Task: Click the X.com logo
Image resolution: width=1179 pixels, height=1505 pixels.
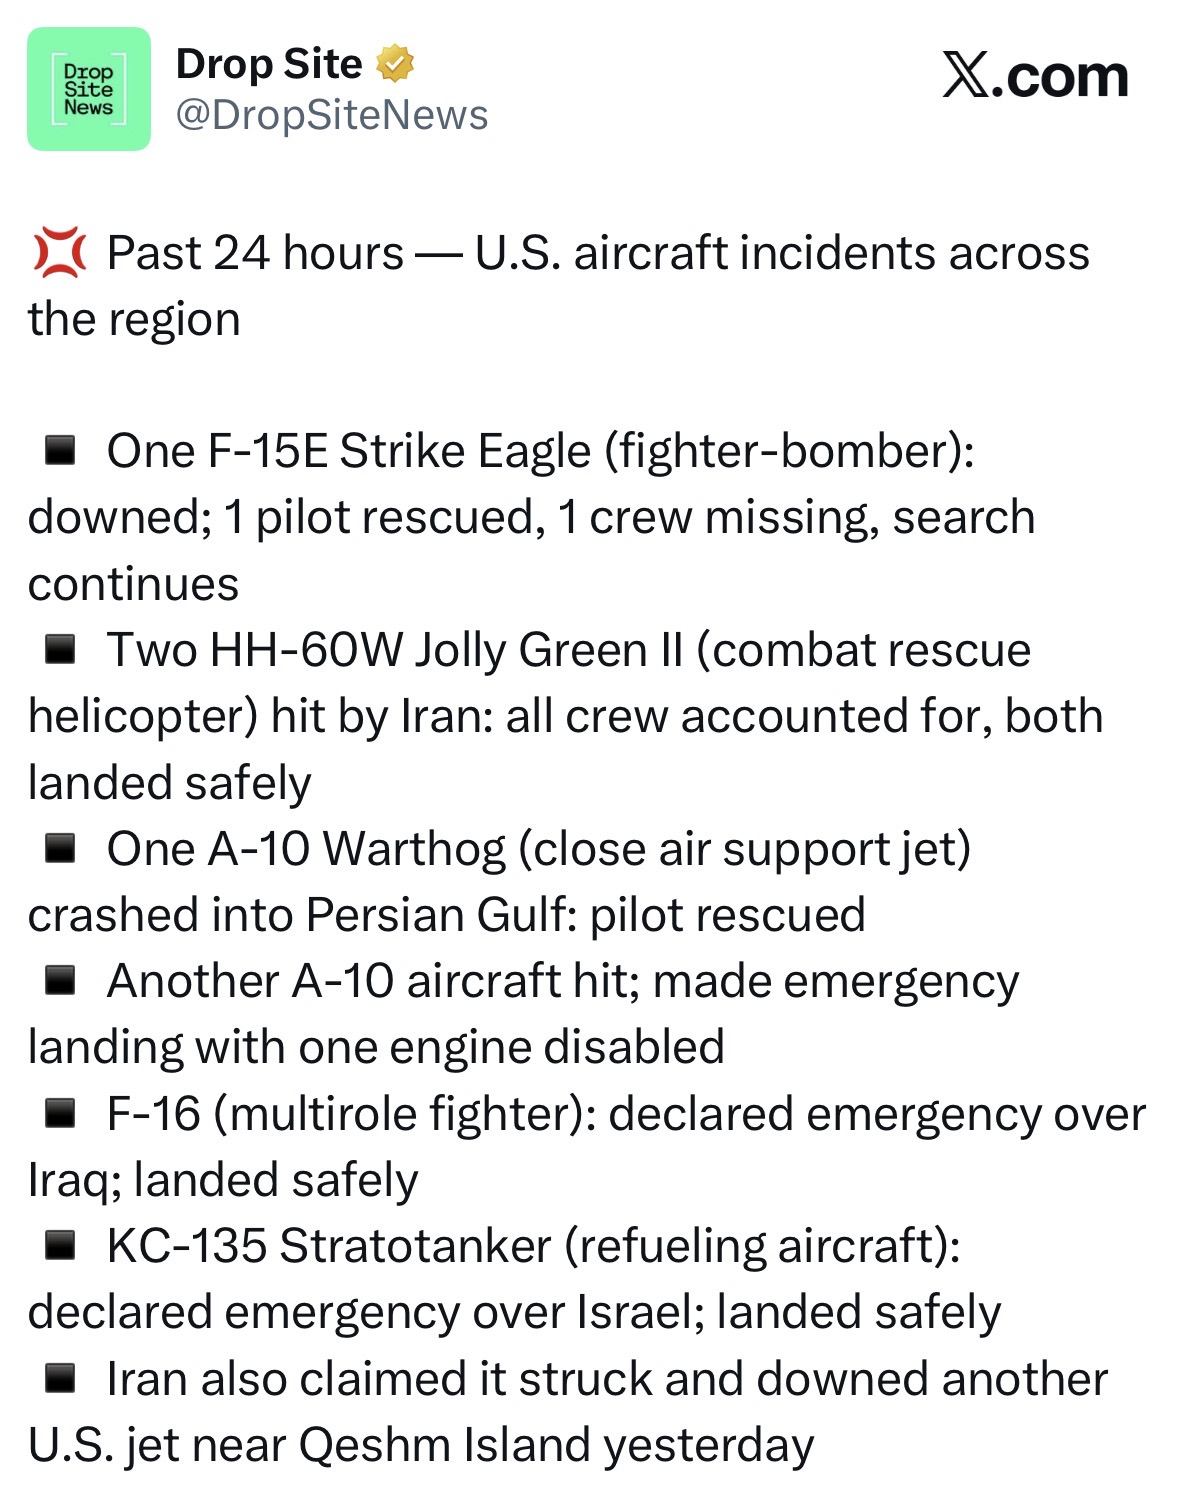Action: pos(1034,77)
